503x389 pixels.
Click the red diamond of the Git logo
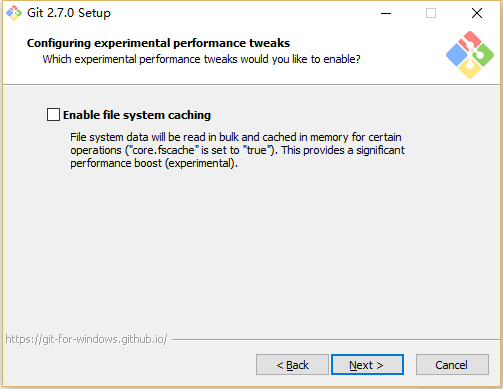click(470, 41)
